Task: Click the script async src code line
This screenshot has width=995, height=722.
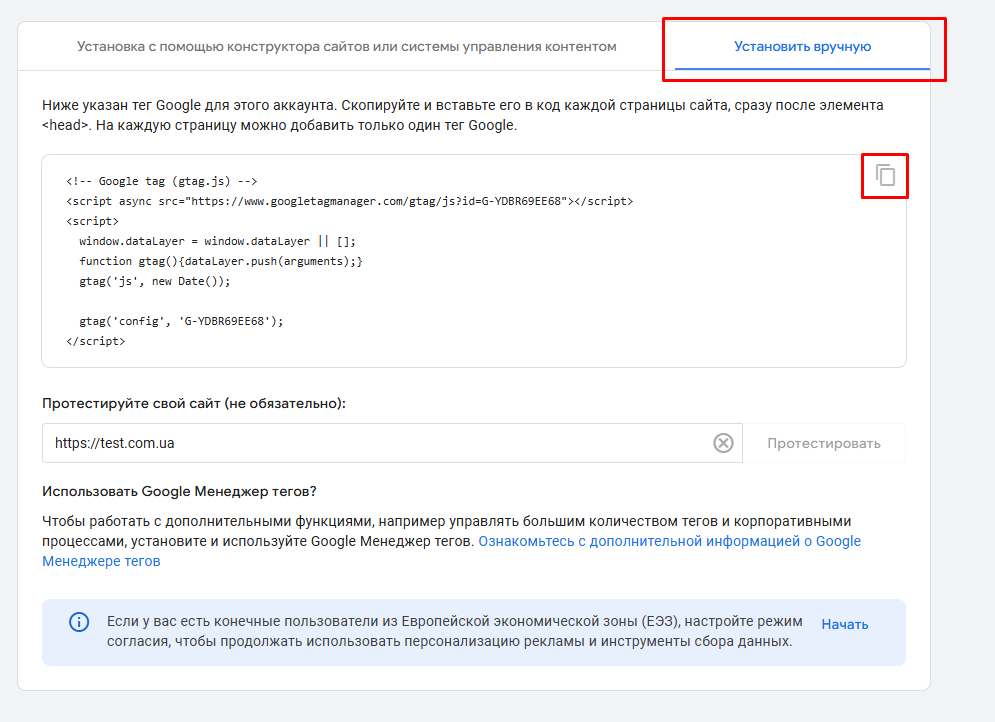Action: pos(349,201)
